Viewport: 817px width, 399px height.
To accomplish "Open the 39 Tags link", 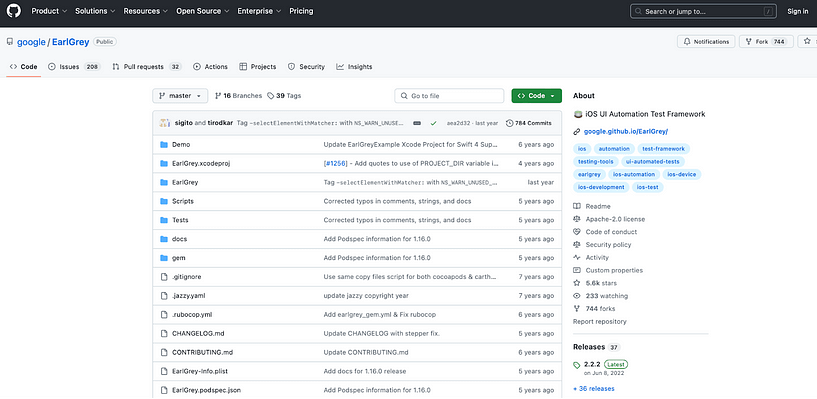I will (x=284, y=96).
